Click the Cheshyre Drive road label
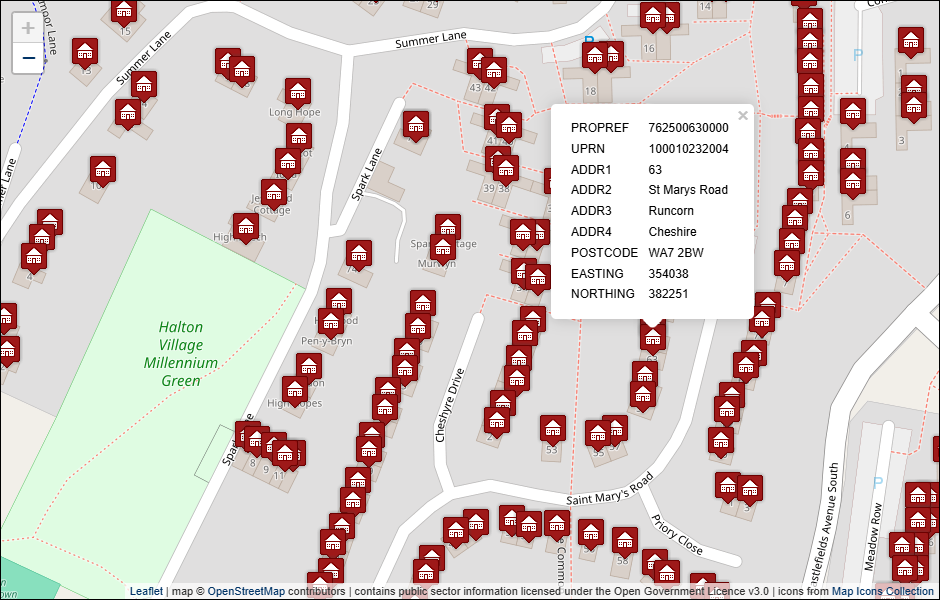This screenshot has width=940, height=600. click(x=449, y=405)
